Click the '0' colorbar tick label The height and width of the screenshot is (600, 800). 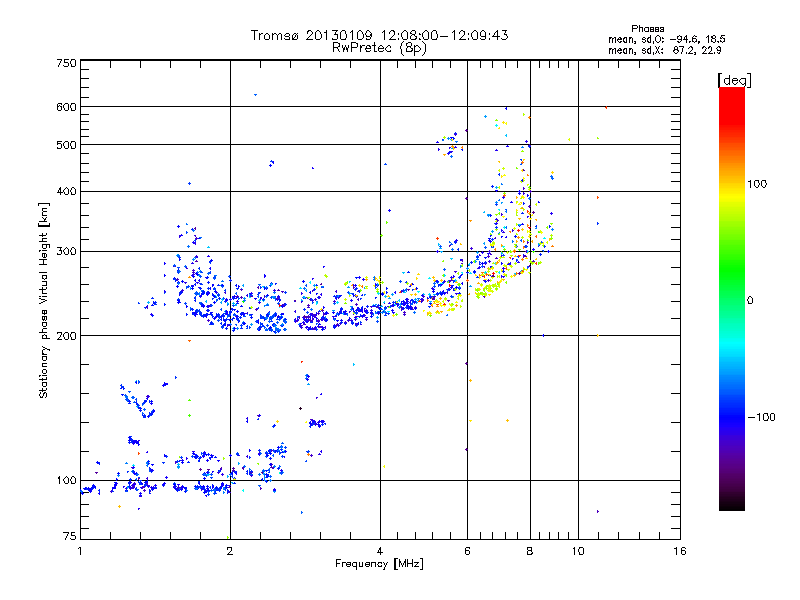click(x=750, y=301)
